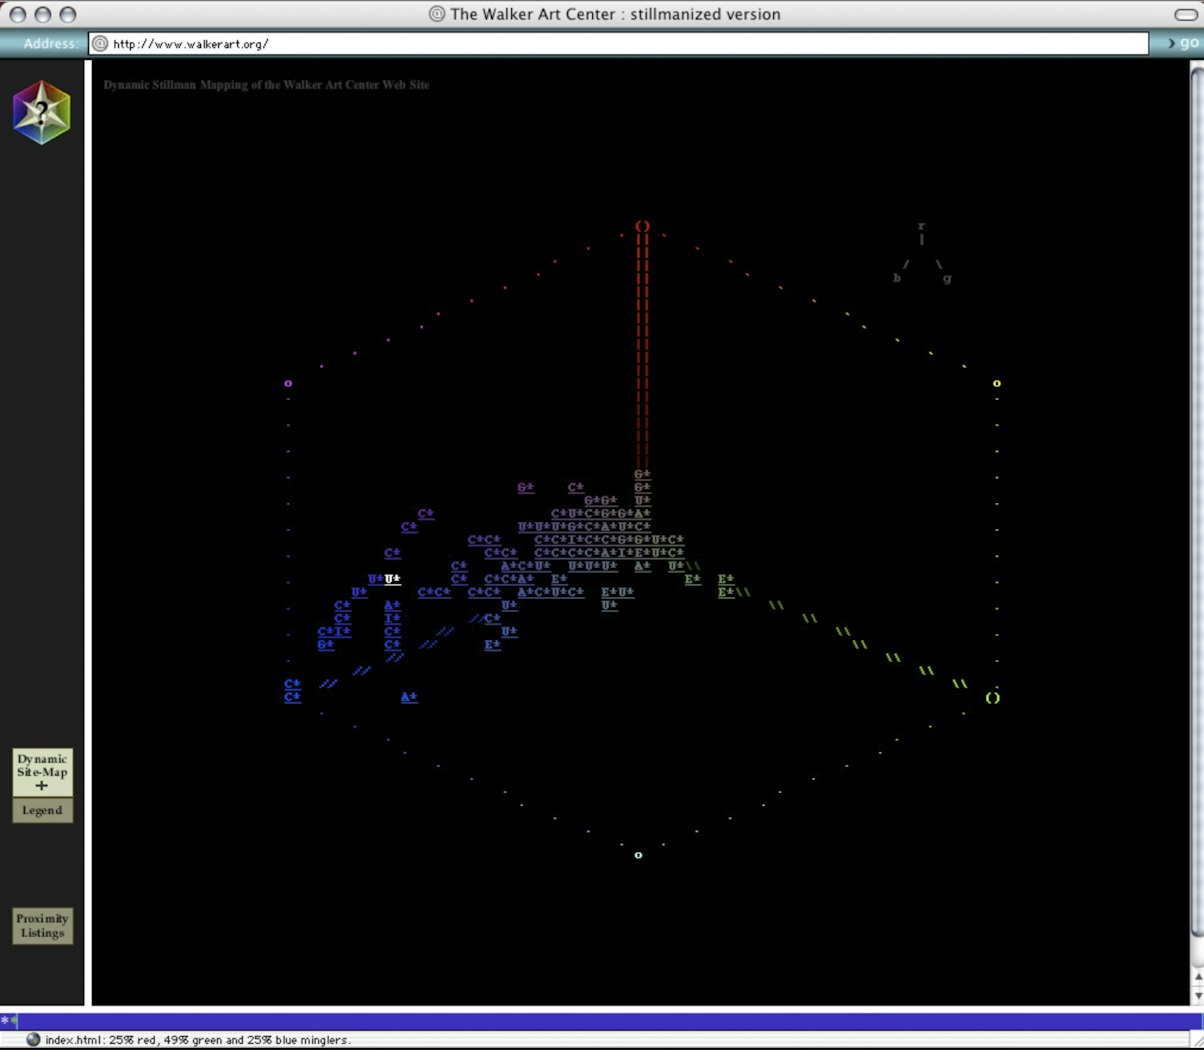The height and width of the screenshot is (1050, 1204).
Task: Select the purple o node on the map
Action: pos(288,383)
